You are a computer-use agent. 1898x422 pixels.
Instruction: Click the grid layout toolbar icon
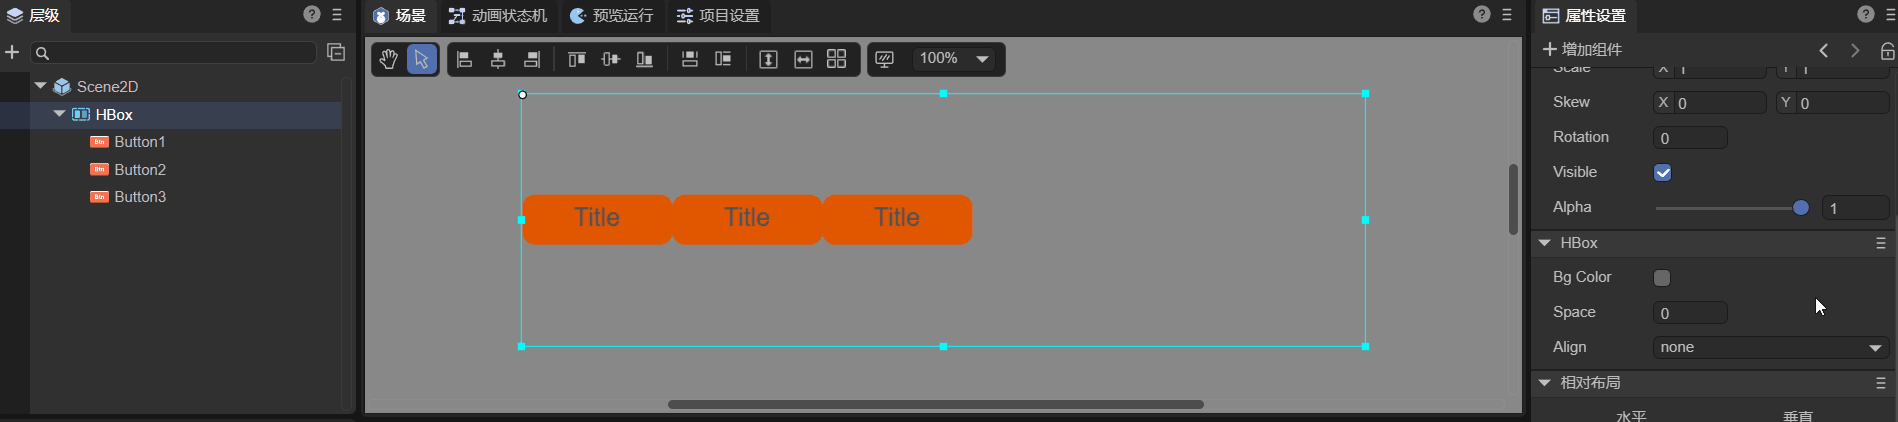coord(837,60)
